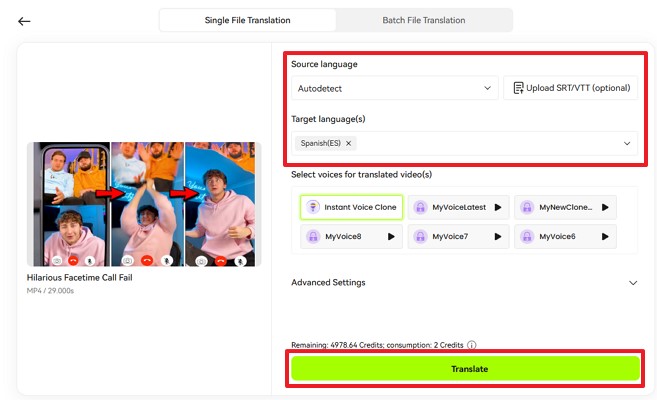Click the Instant Voice Clone avatar icon
Viewport: 657px width, 400px height.
pyautogui.click(x=312, y=207)
